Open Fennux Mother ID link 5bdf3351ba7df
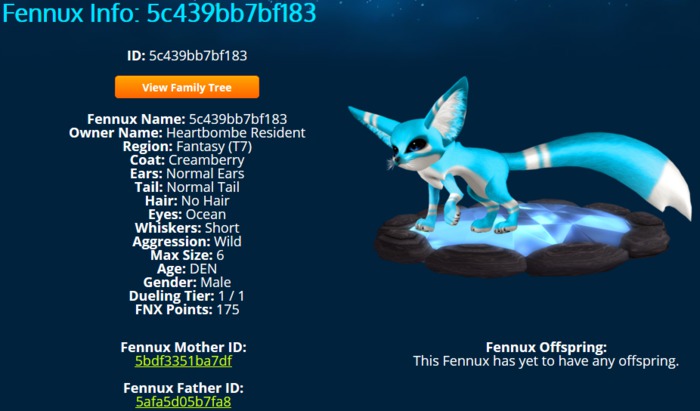 coord(183,361)
